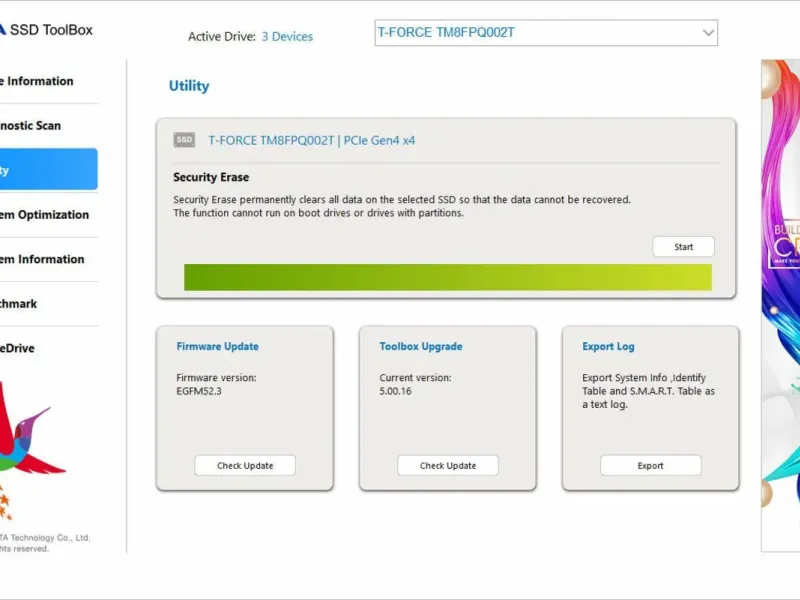
Task: Click the green Security Erase progress bar
Action: (x=448, y=277)
